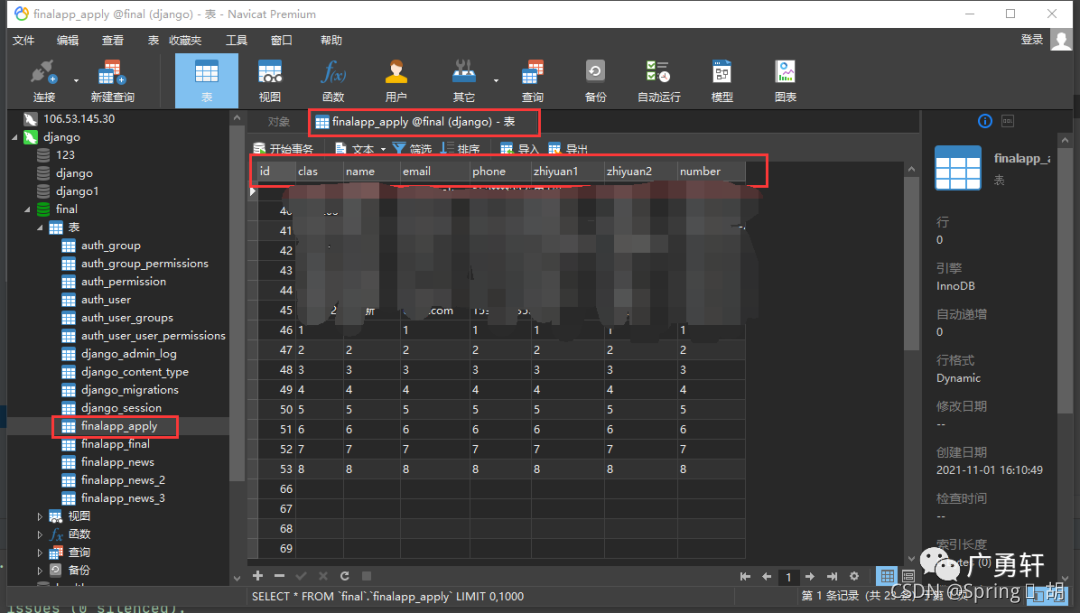Click the 视图 (View) toolbar icon
This screenshot has height=613, width=1080.
[269, 80]
